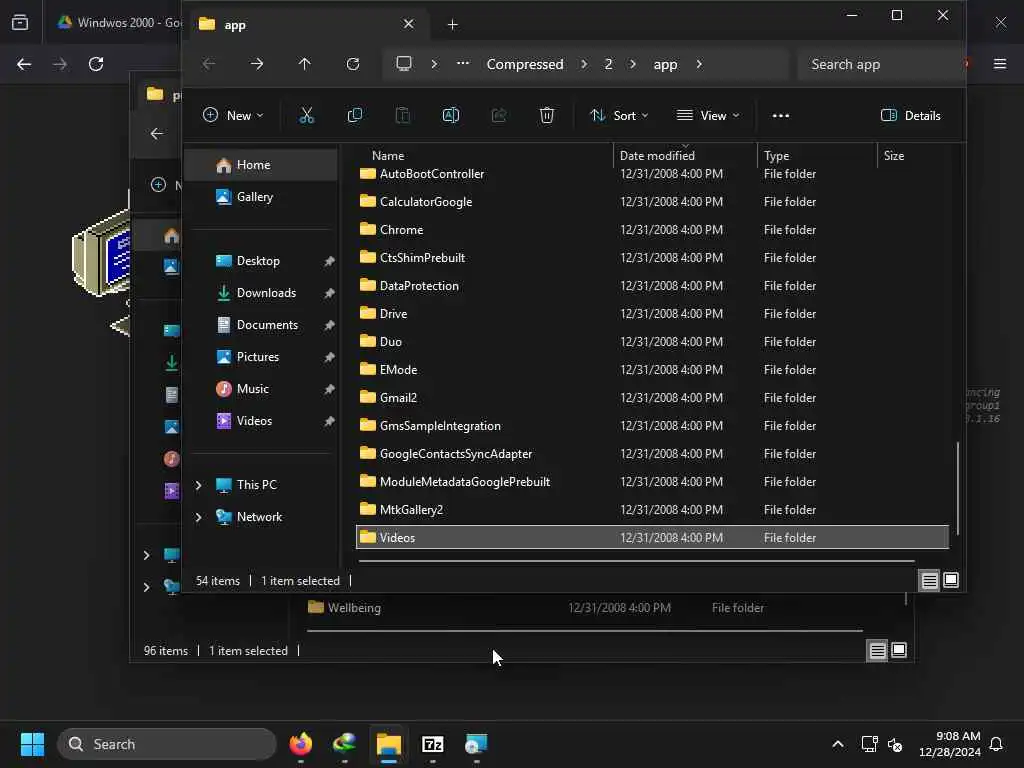Open the Firefox taskbar icon

coord(300,744)
